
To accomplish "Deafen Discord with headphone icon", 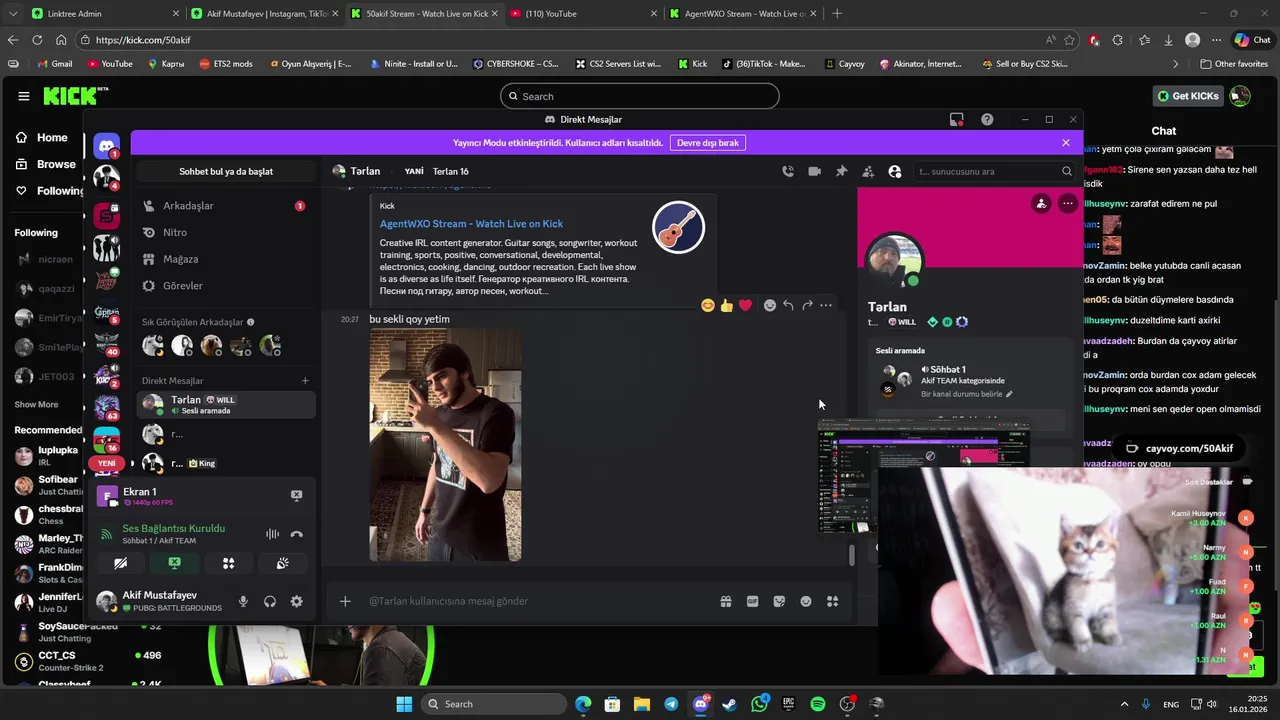I will click(270, 601).
